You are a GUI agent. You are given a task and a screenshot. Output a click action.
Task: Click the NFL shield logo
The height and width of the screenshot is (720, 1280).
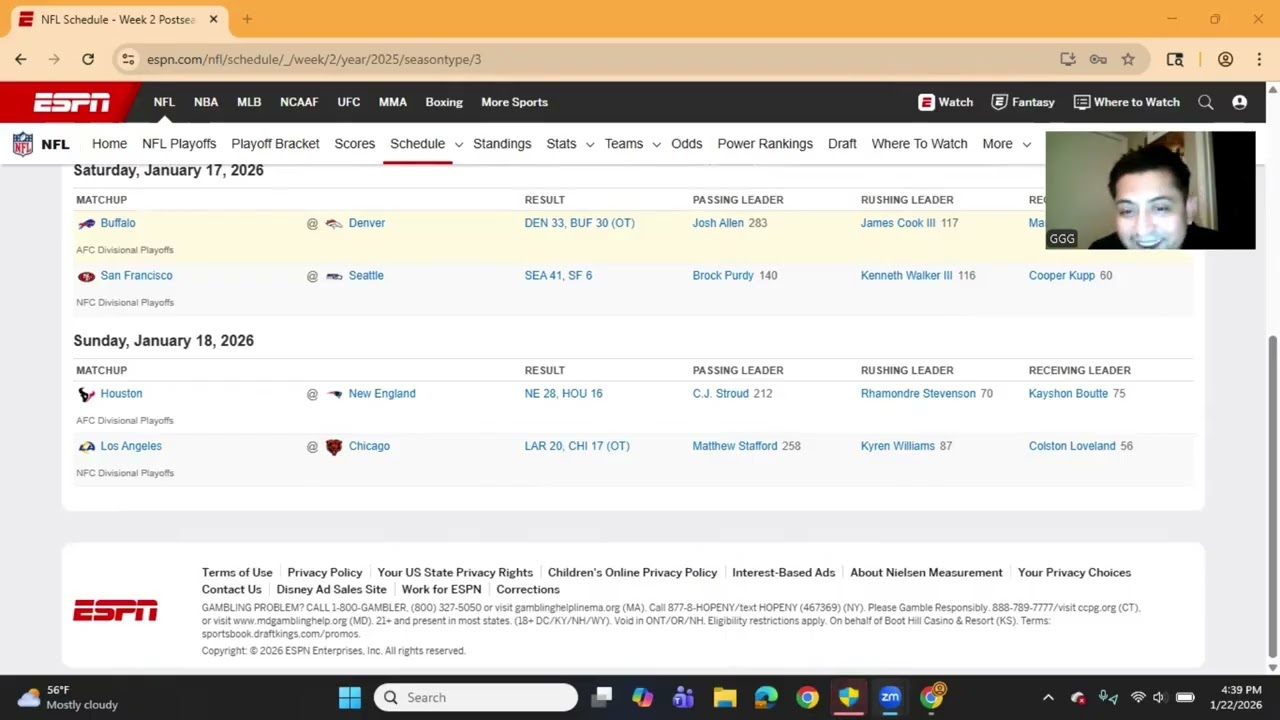point(22,144)
